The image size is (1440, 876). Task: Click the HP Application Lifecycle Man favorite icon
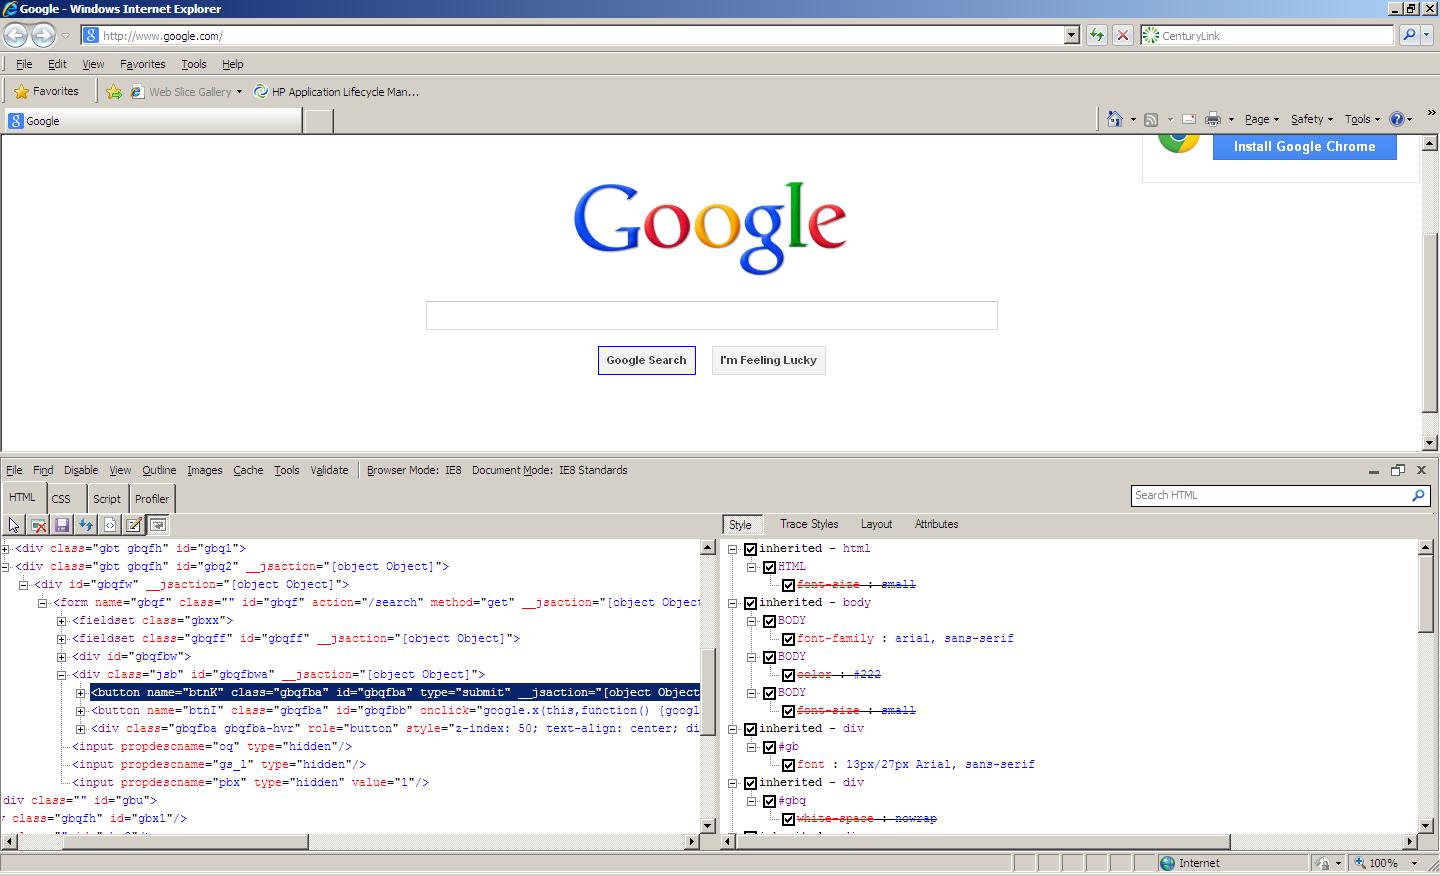[x=261, y=91]
